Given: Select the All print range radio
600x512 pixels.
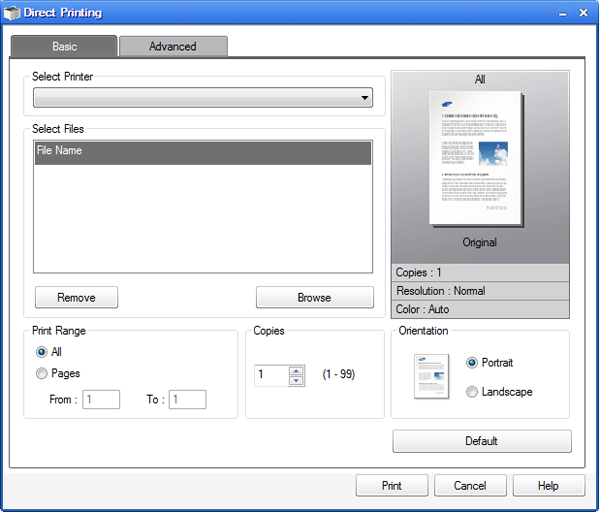Looking at the screenshot, I should (41, 352).
